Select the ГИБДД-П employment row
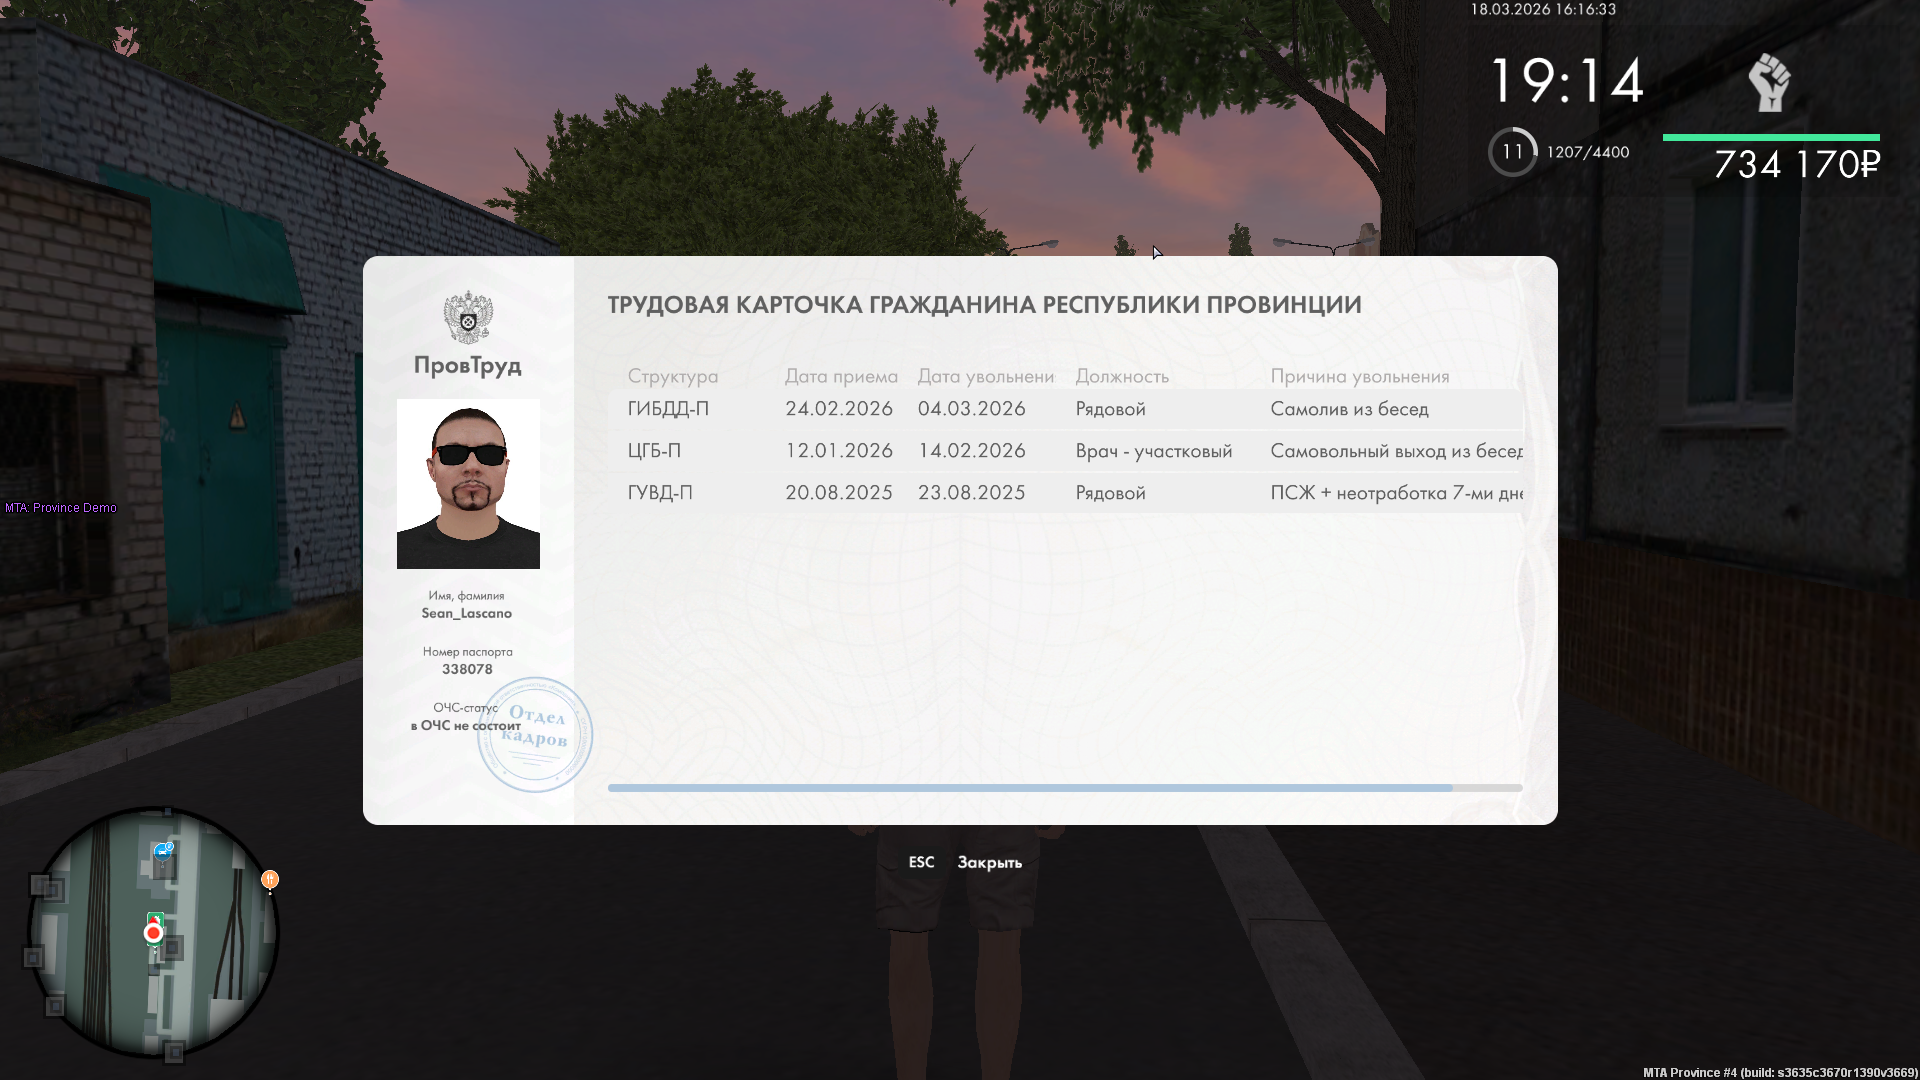1920x1080 pixels. [x=1065, y=409]
